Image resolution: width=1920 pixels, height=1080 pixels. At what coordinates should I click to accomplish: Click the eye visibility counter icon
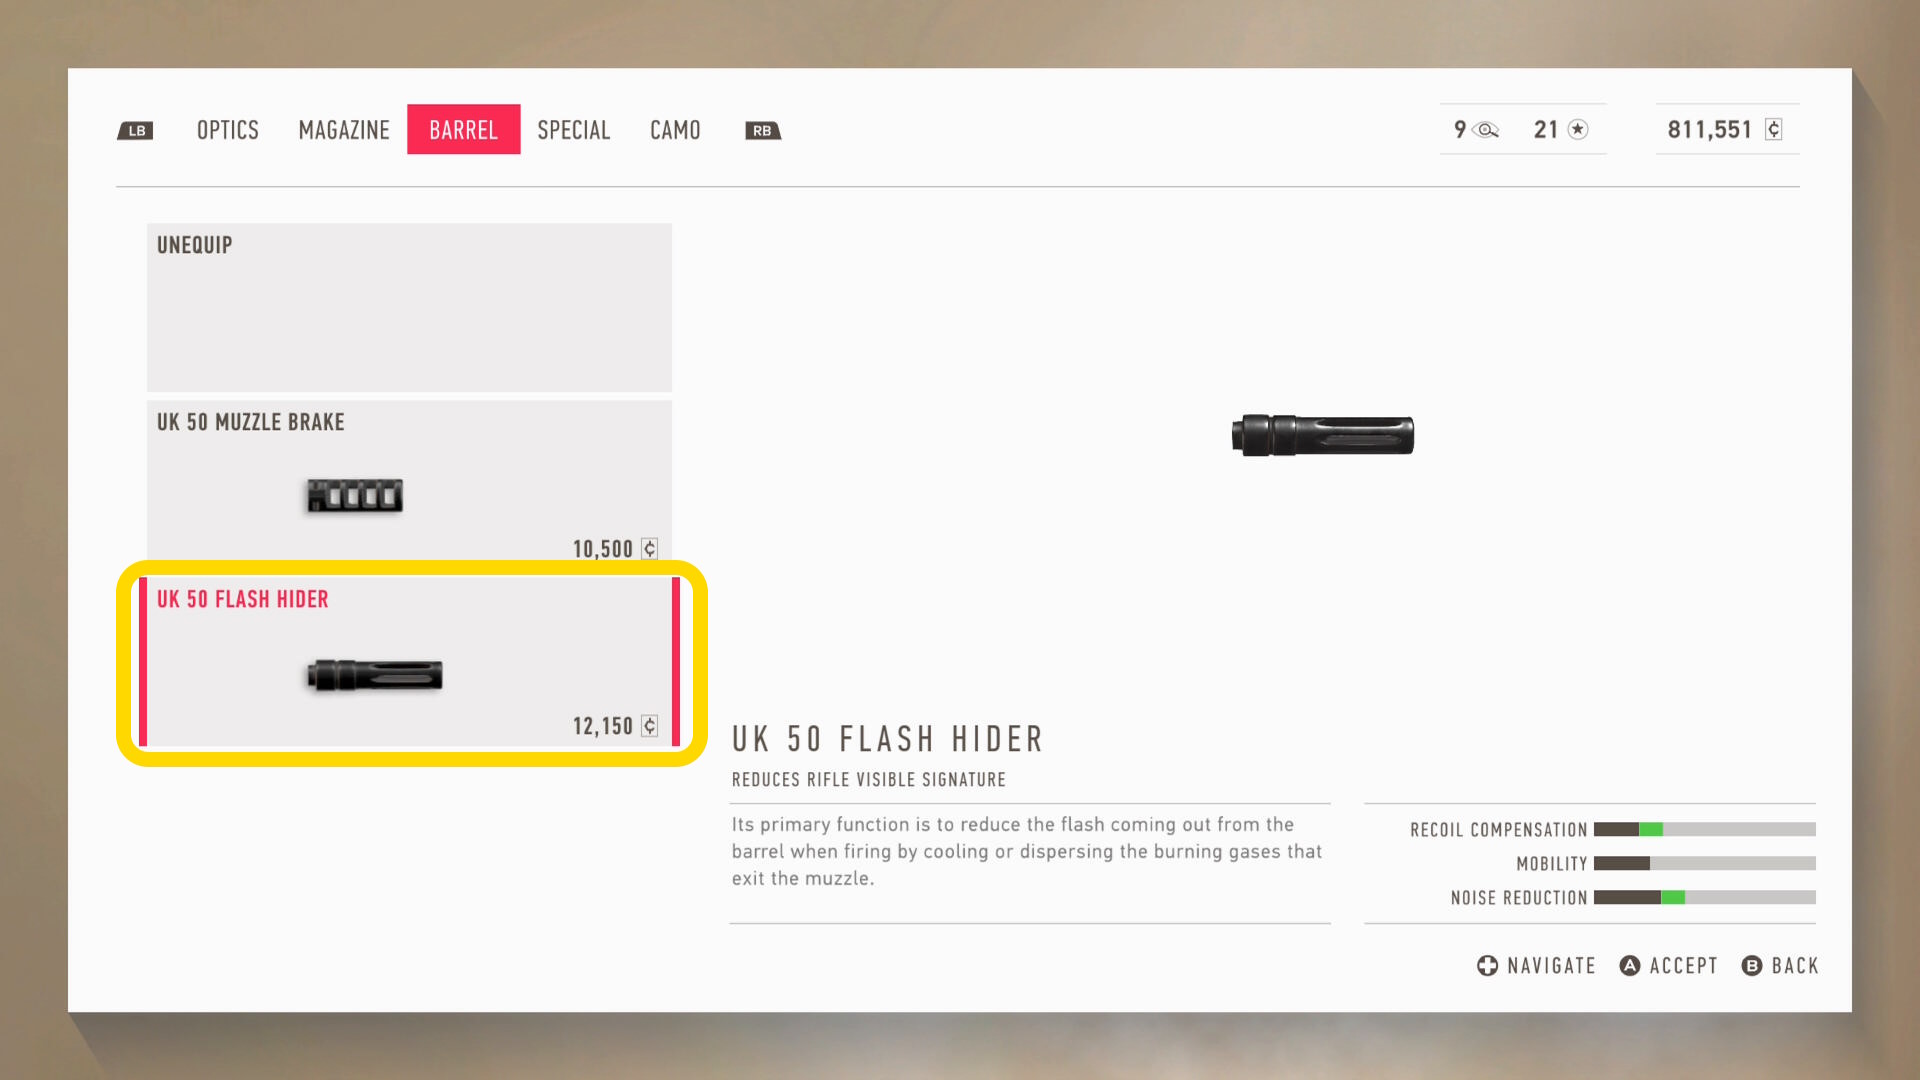1486,130
